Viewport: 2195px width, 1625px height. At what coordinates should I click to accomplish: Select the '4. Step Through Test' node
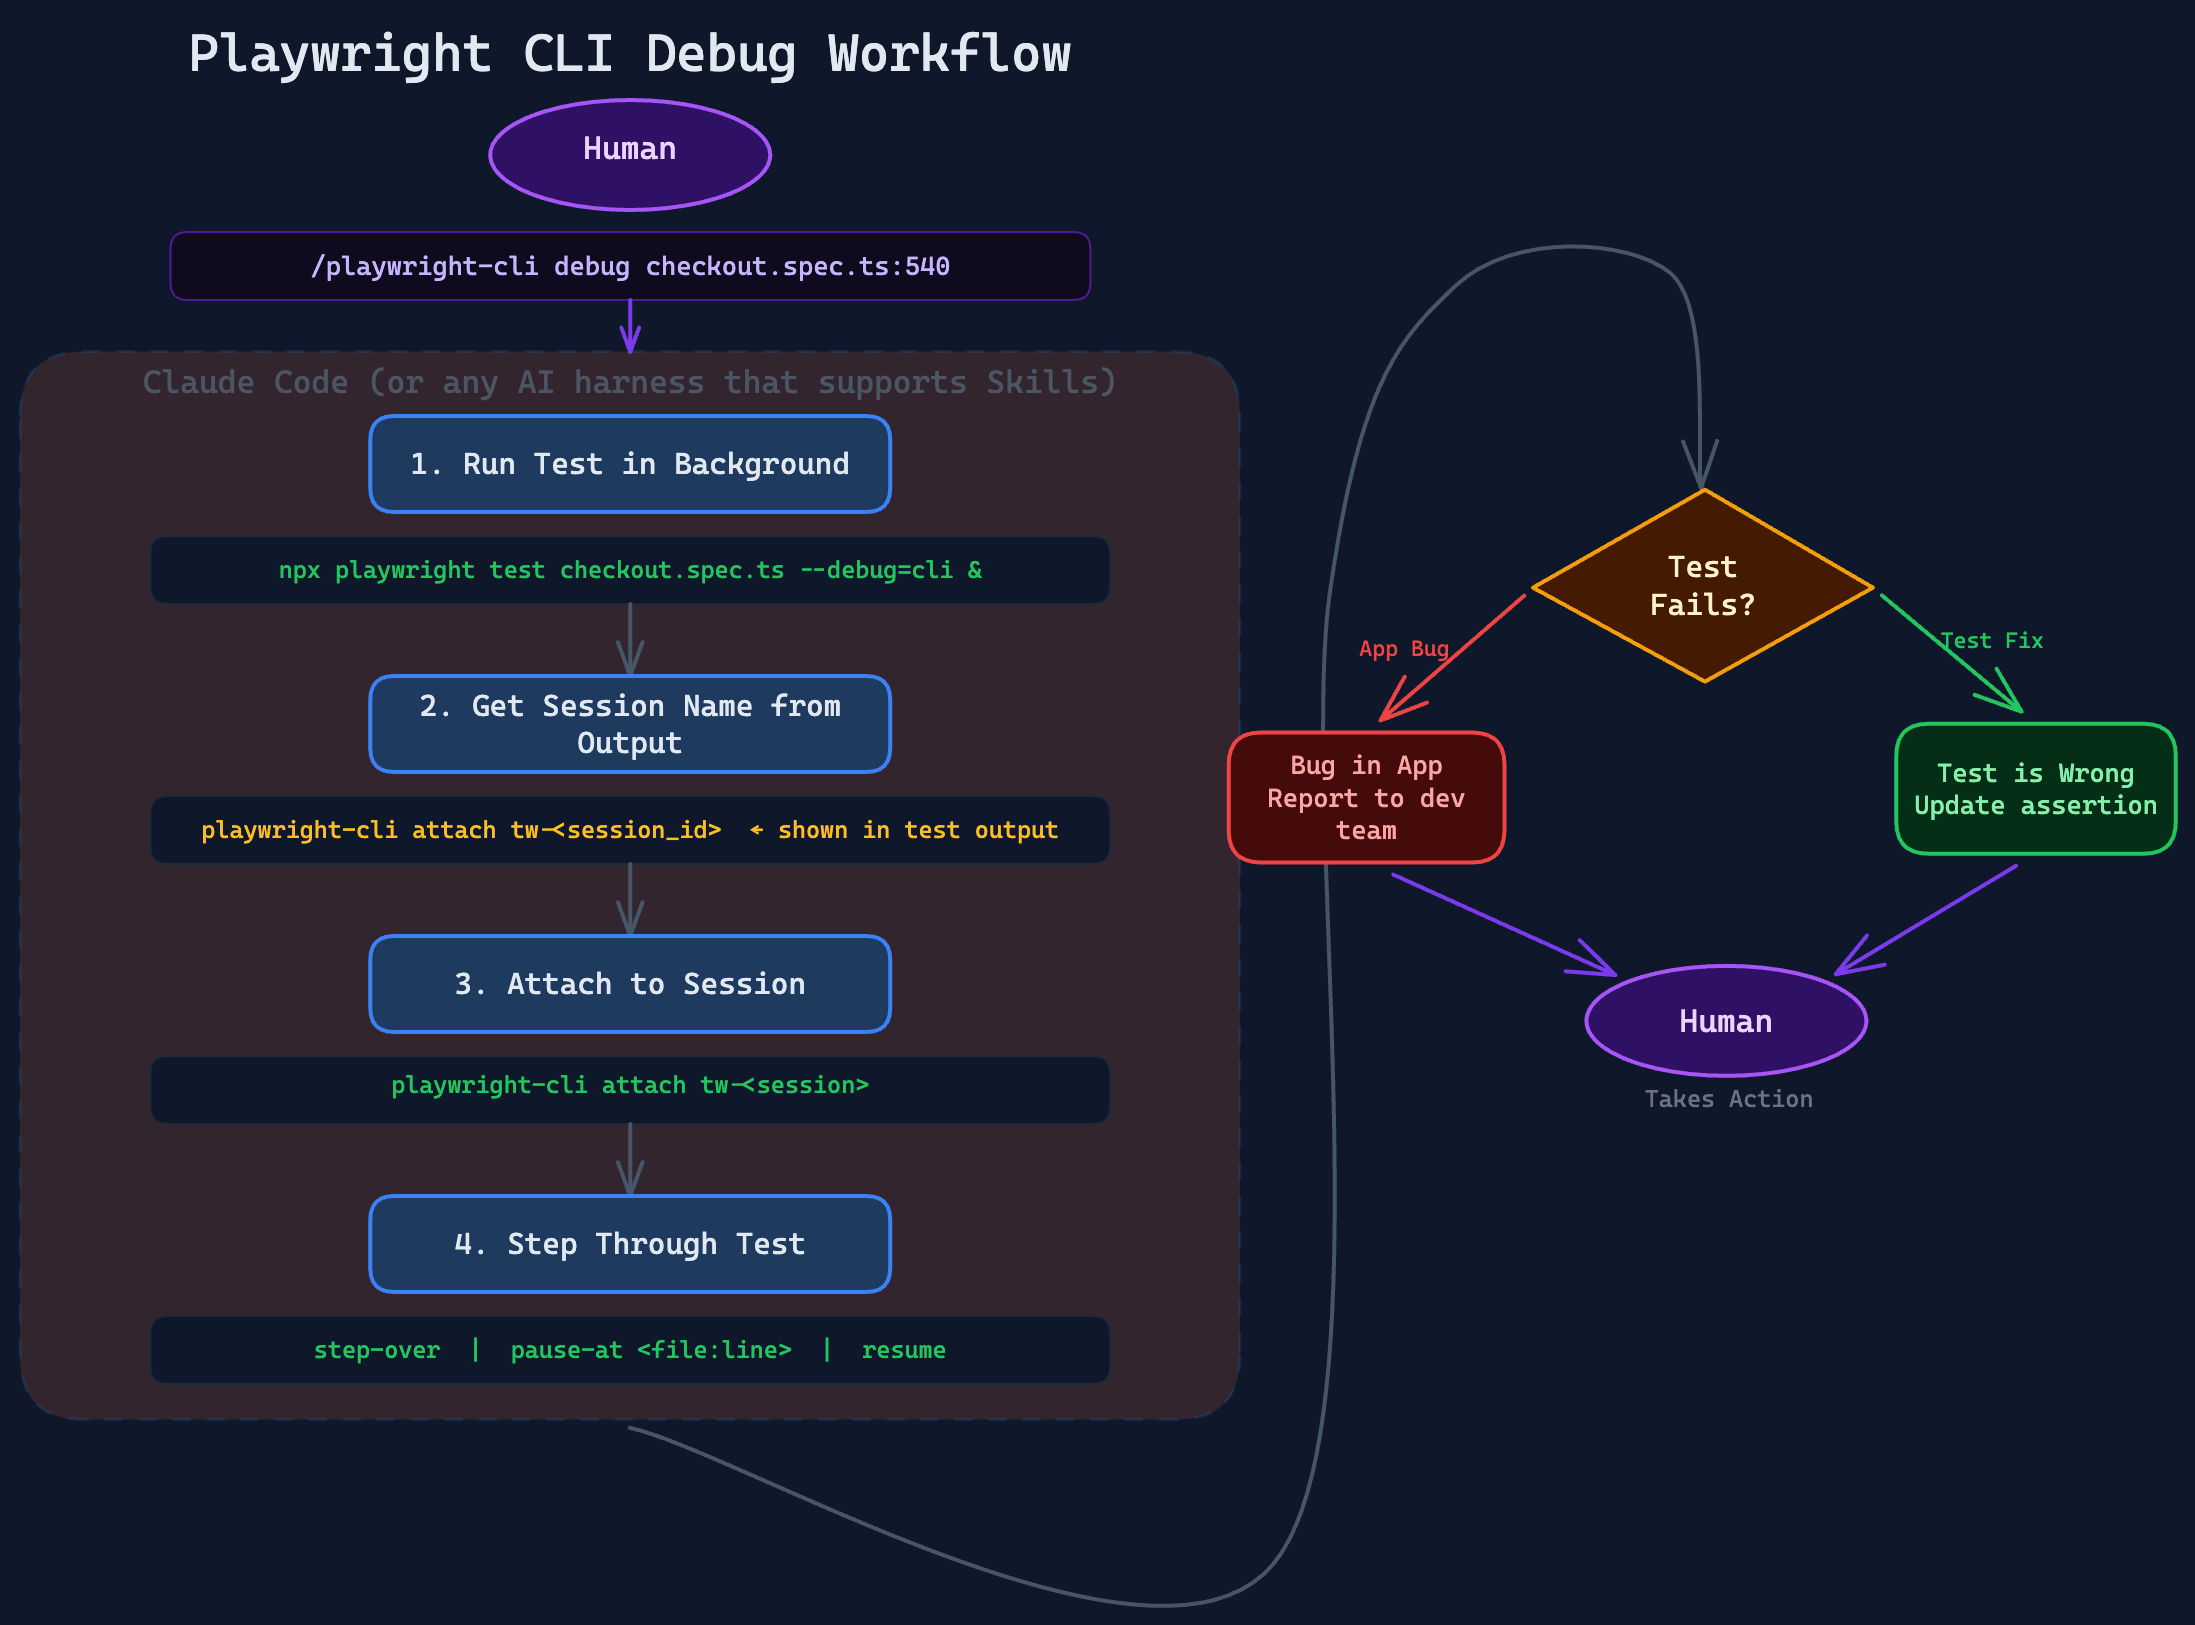629,1244
